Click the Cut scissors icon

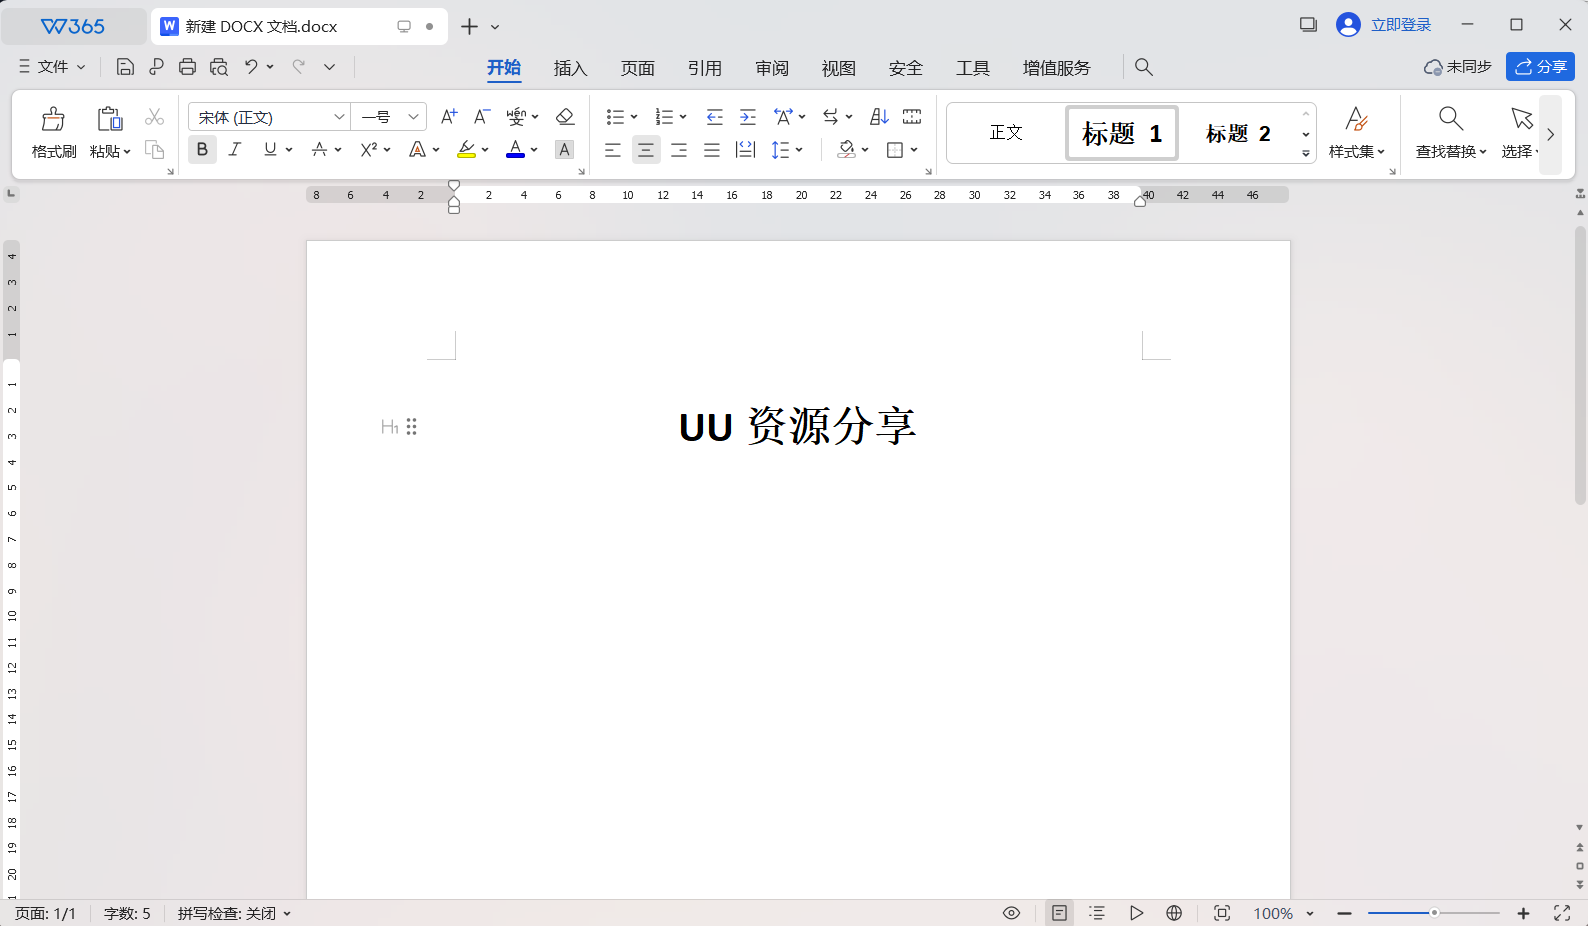[154, 117]
